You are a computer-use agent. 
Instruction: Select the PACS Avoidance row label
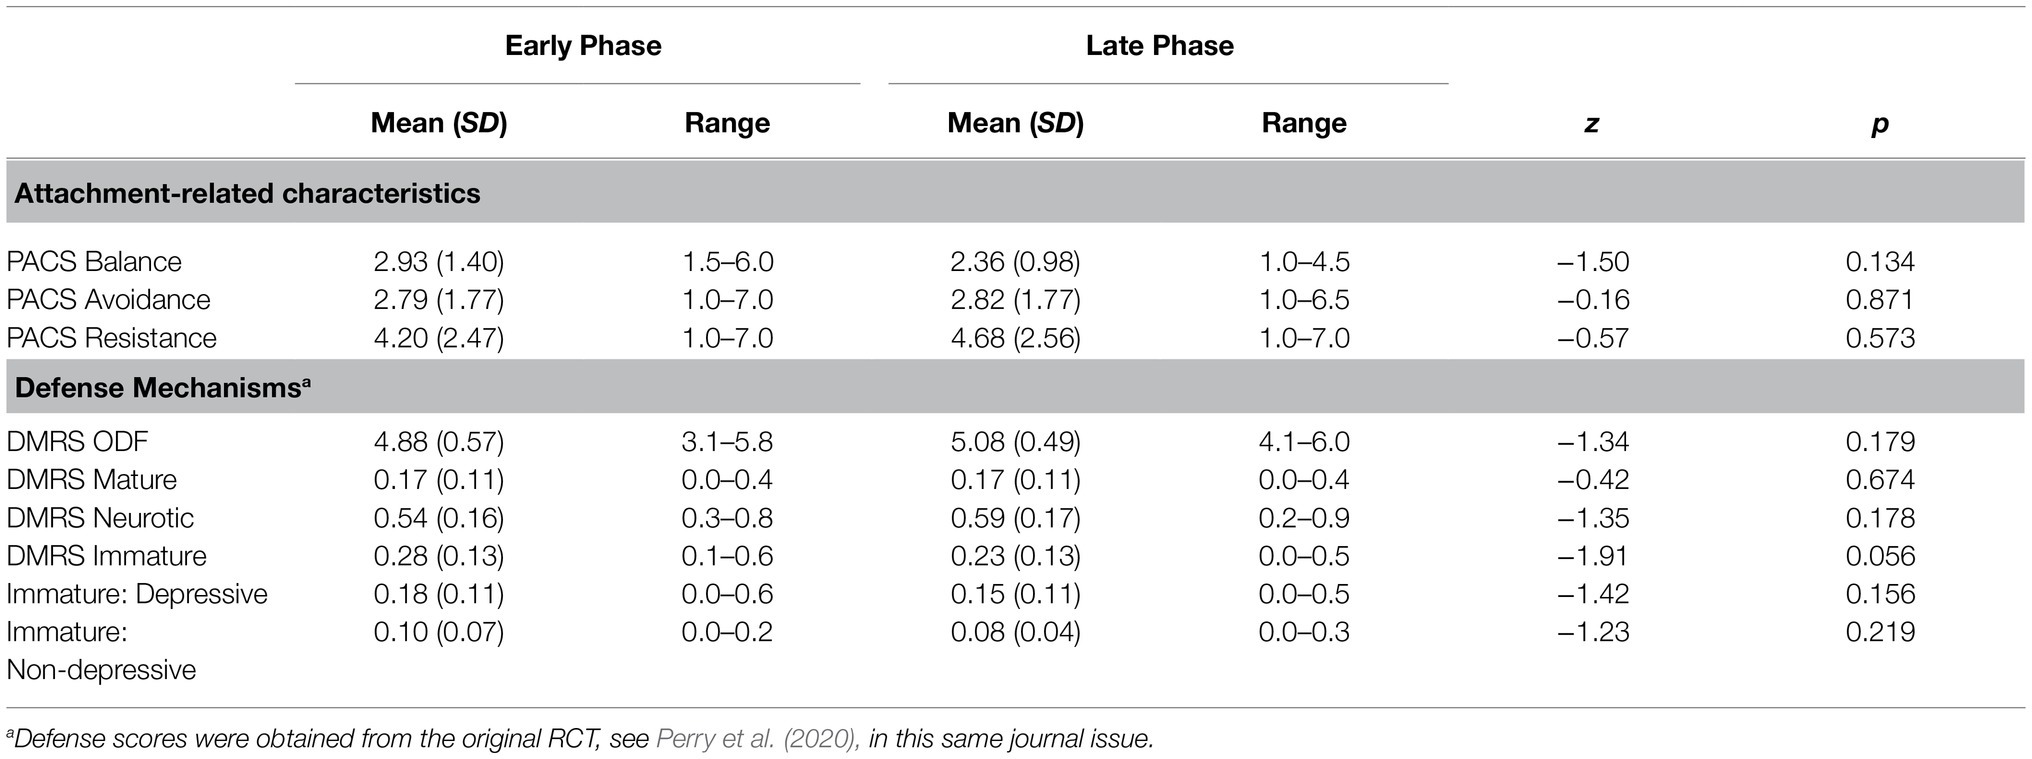click(x=108, y=300)
